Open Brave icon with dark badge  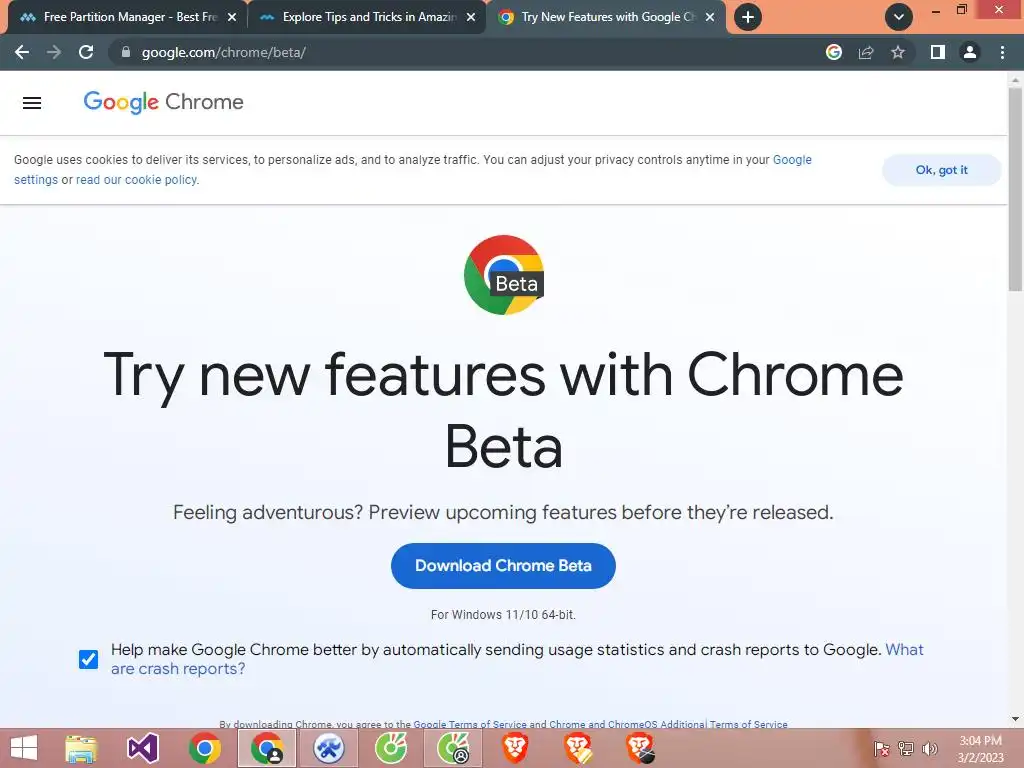point(640,748)
